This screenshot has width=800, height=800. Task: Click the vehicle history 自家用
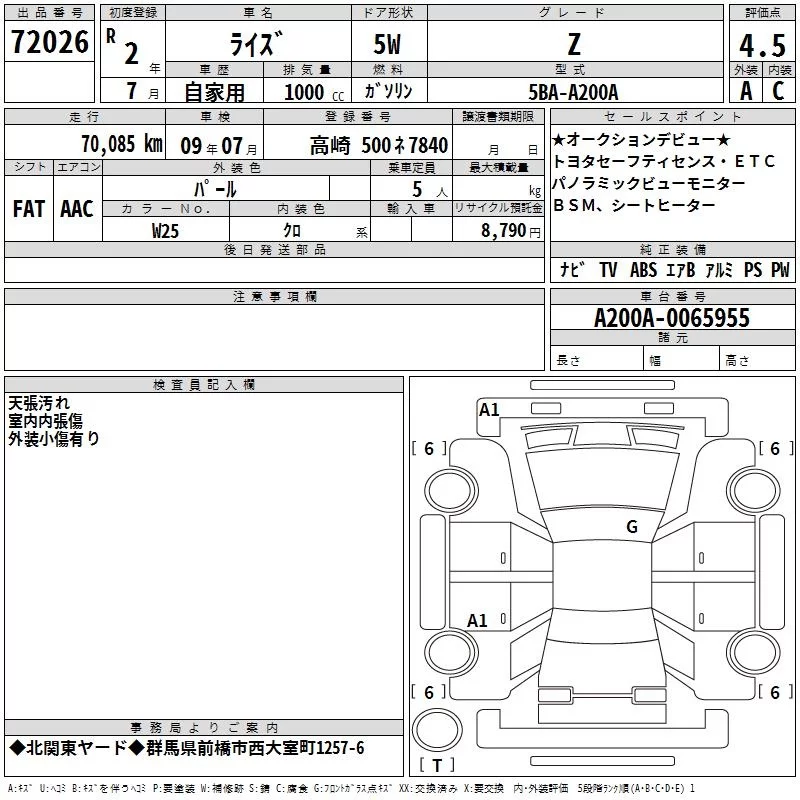pos(215,92)
